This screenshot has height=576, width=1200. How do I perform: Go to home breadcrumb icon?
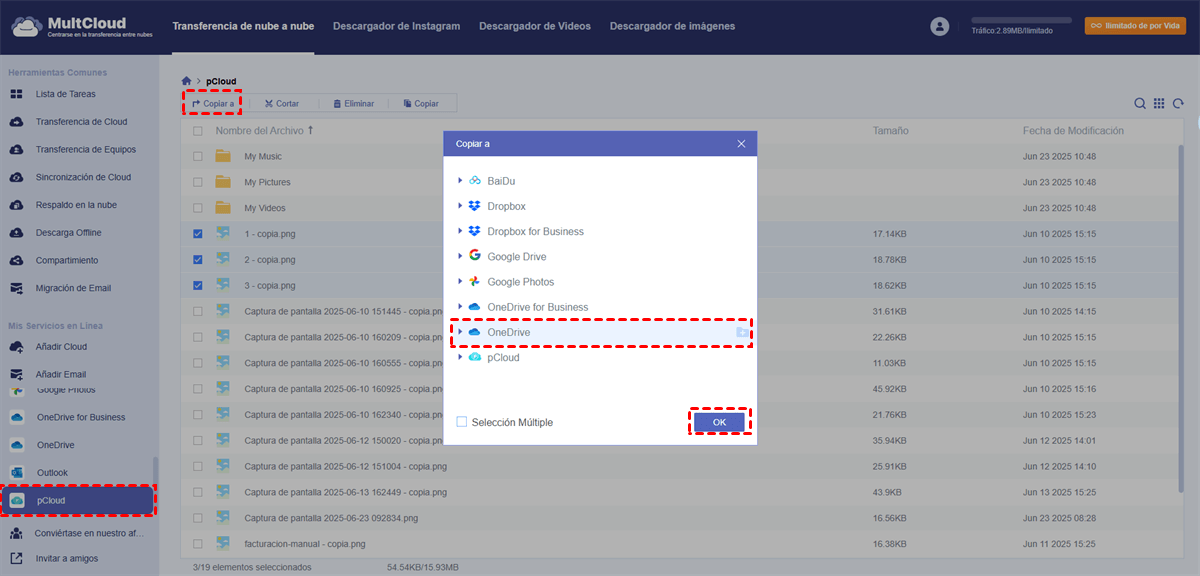click(x=186, y=80)
